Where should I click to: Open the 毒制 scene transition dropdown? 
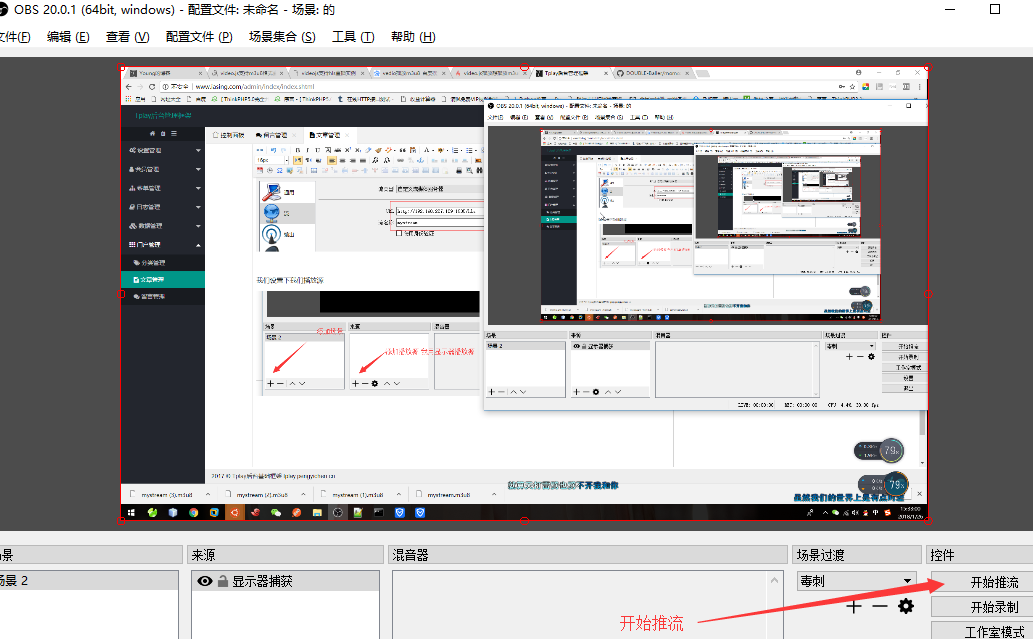(856, 581)
